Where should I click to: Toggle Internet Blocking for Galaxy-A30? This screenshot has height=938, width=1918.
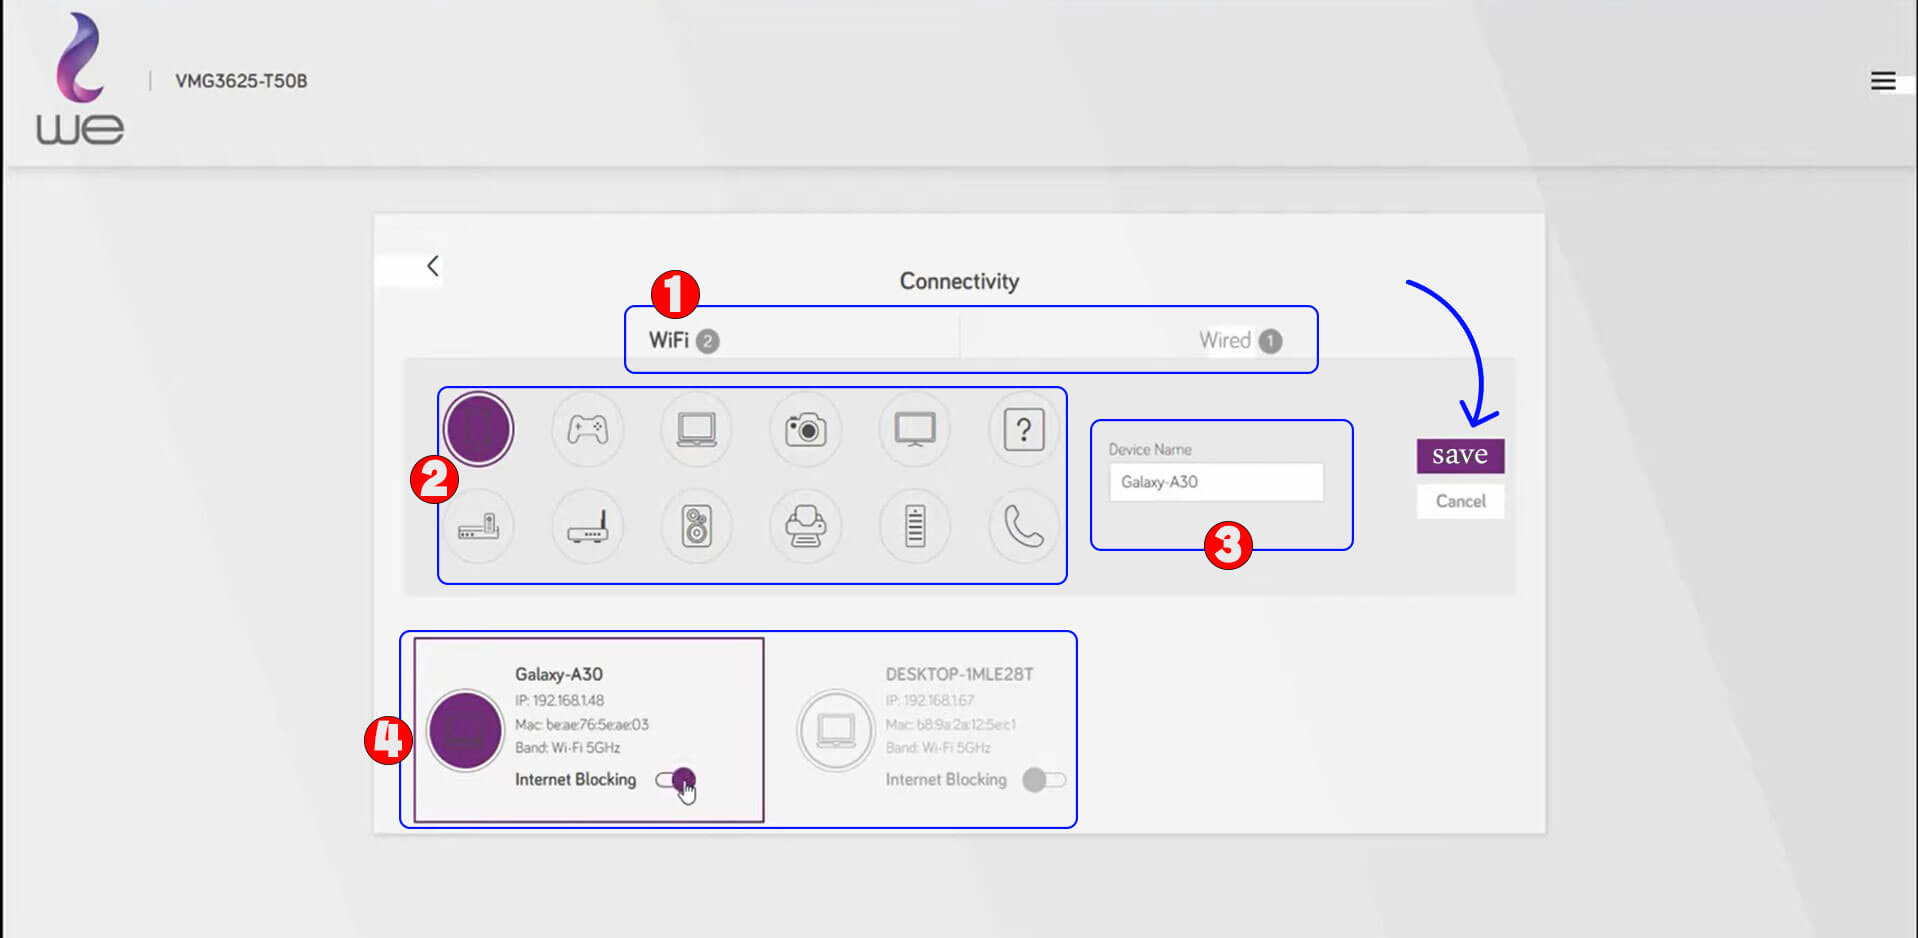pyautogui.click(x=675, y=780)
